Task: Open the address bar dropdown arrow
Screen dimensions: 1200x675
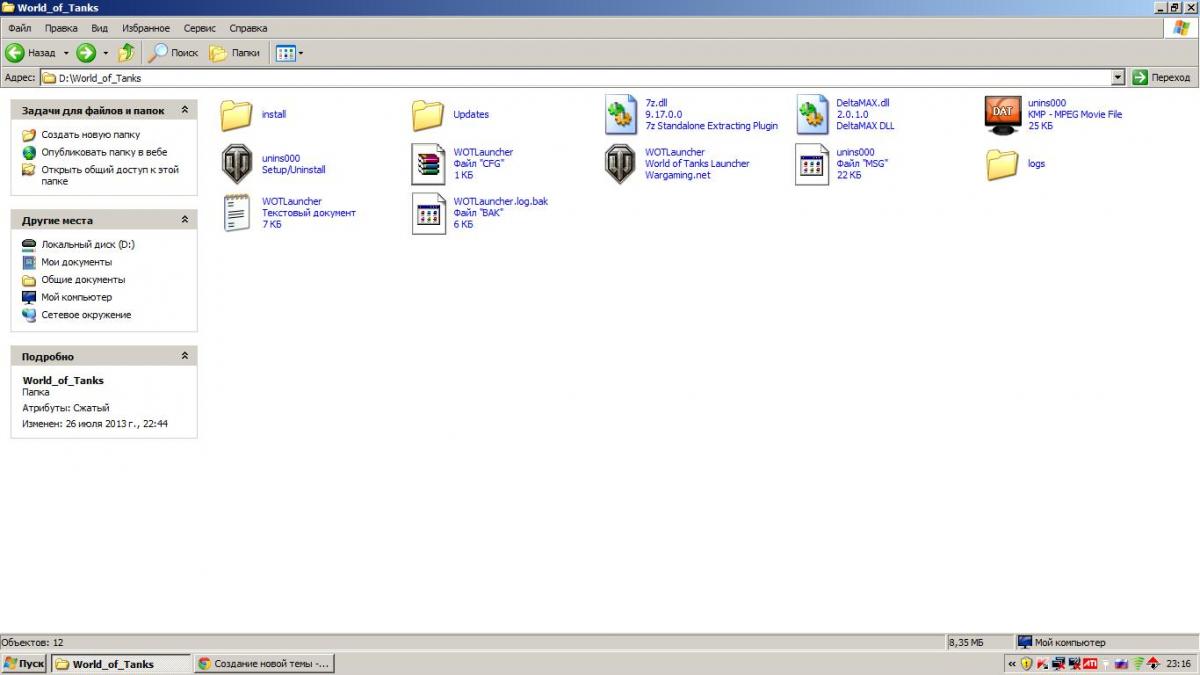Action: coord(1118,77)
